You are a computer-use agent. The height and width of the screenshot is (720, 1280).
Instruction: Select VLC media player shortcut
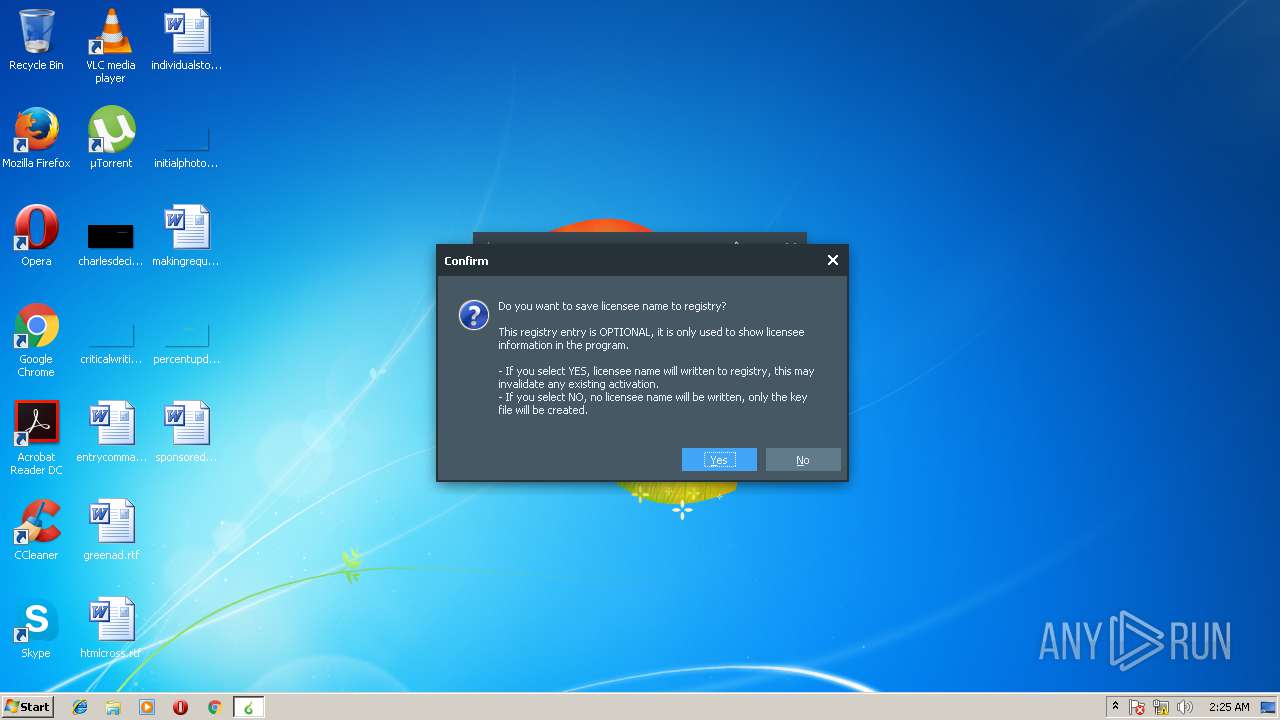tap(110, 45)
